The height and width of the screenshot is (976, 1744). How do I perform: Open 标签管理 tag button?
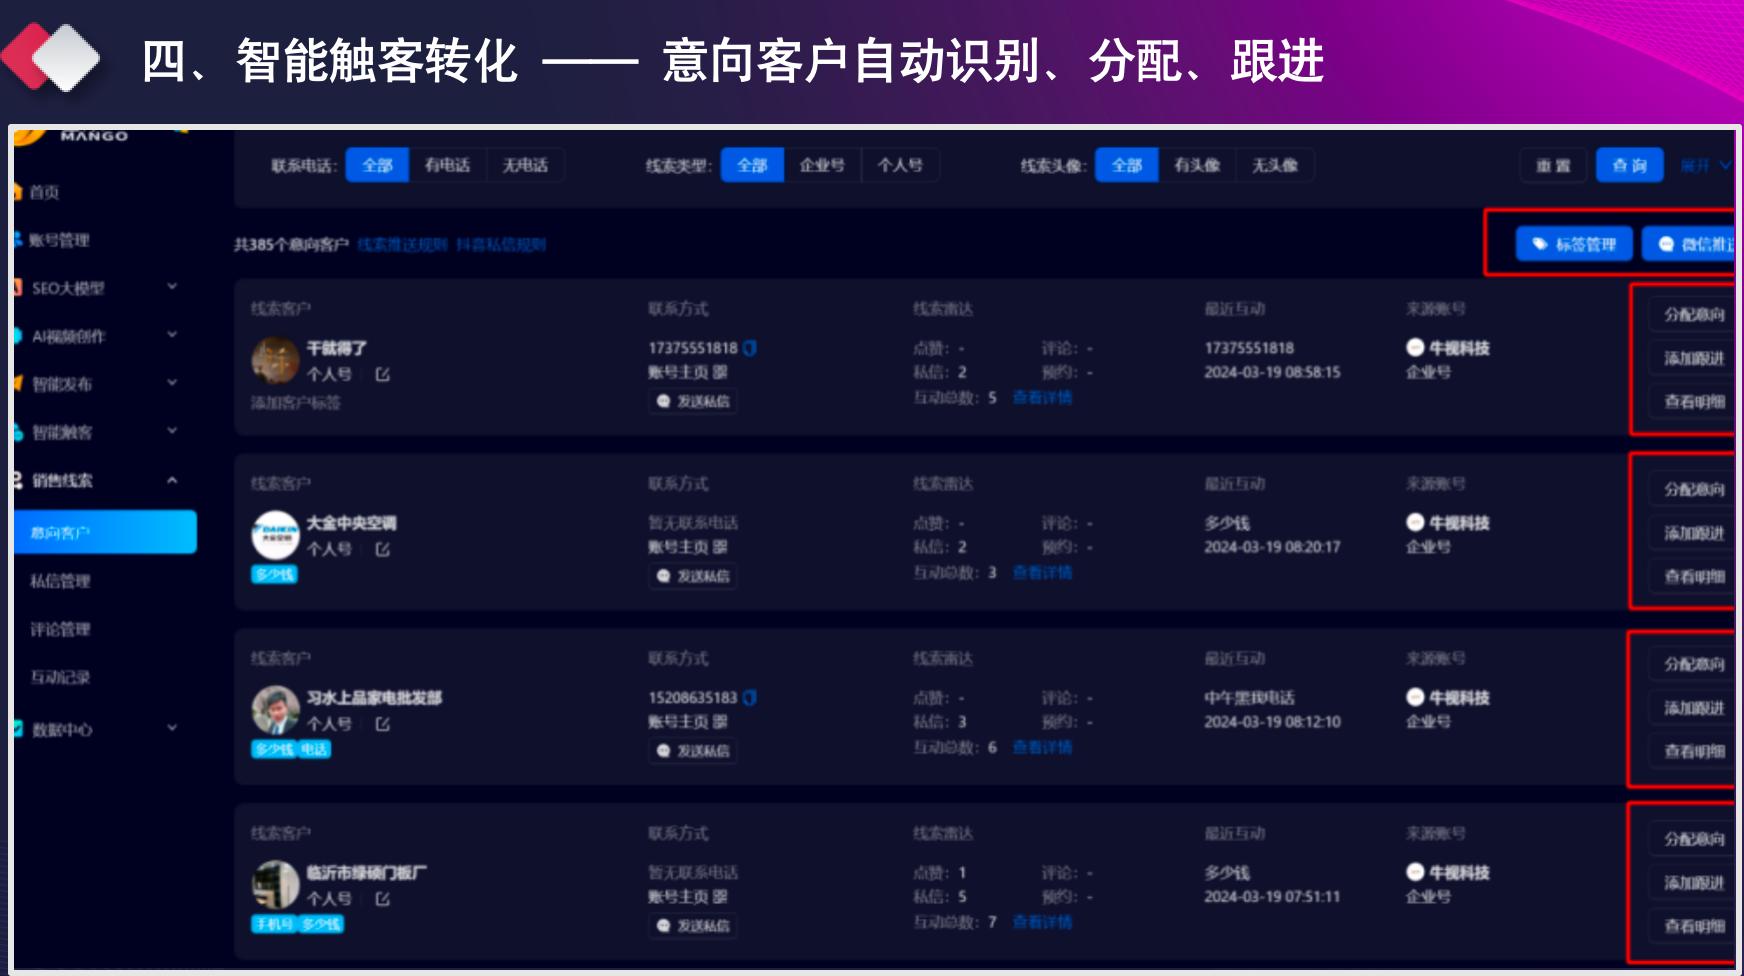point(1574,244)
